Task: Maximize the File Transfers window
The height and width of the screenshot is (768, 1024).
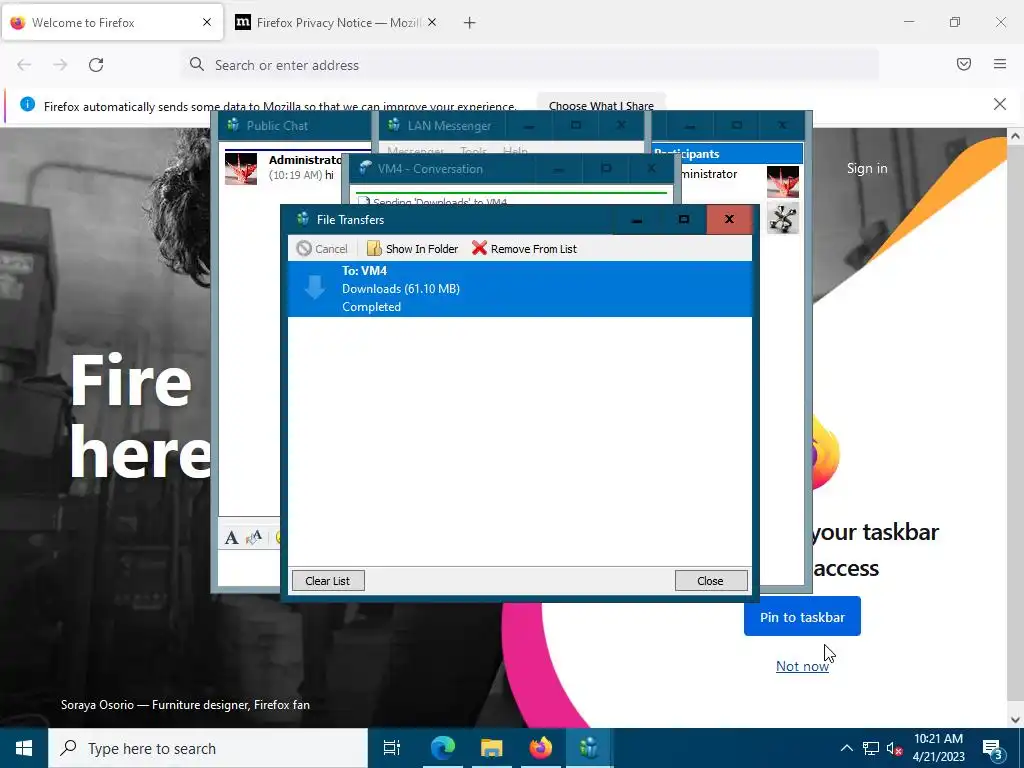Action: click(x=683, y=219)
